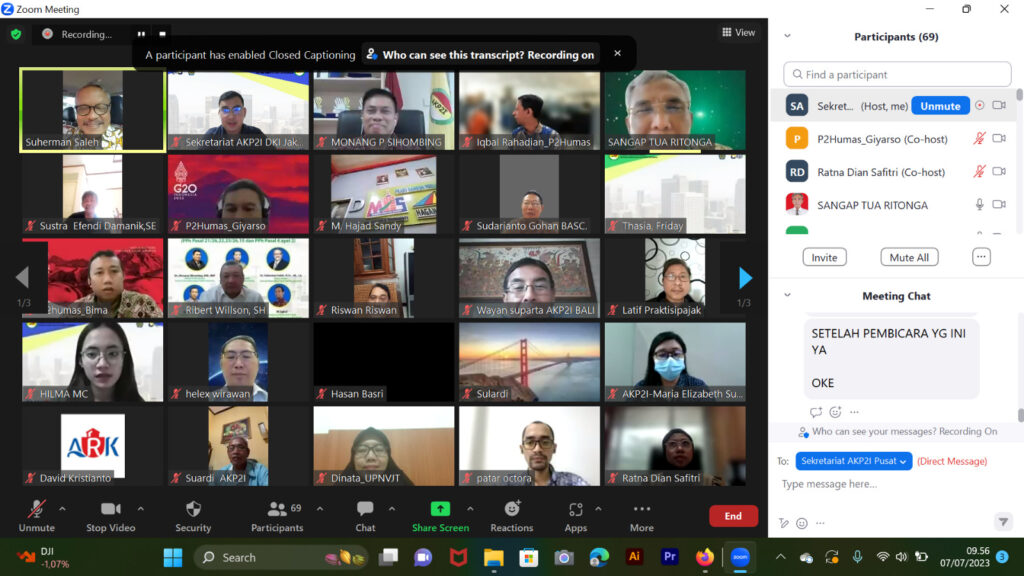Open the Apps icon in toolbar
Image resolution: width=1024 pixels, height=576 pixels.
click(x=575, y=510)
